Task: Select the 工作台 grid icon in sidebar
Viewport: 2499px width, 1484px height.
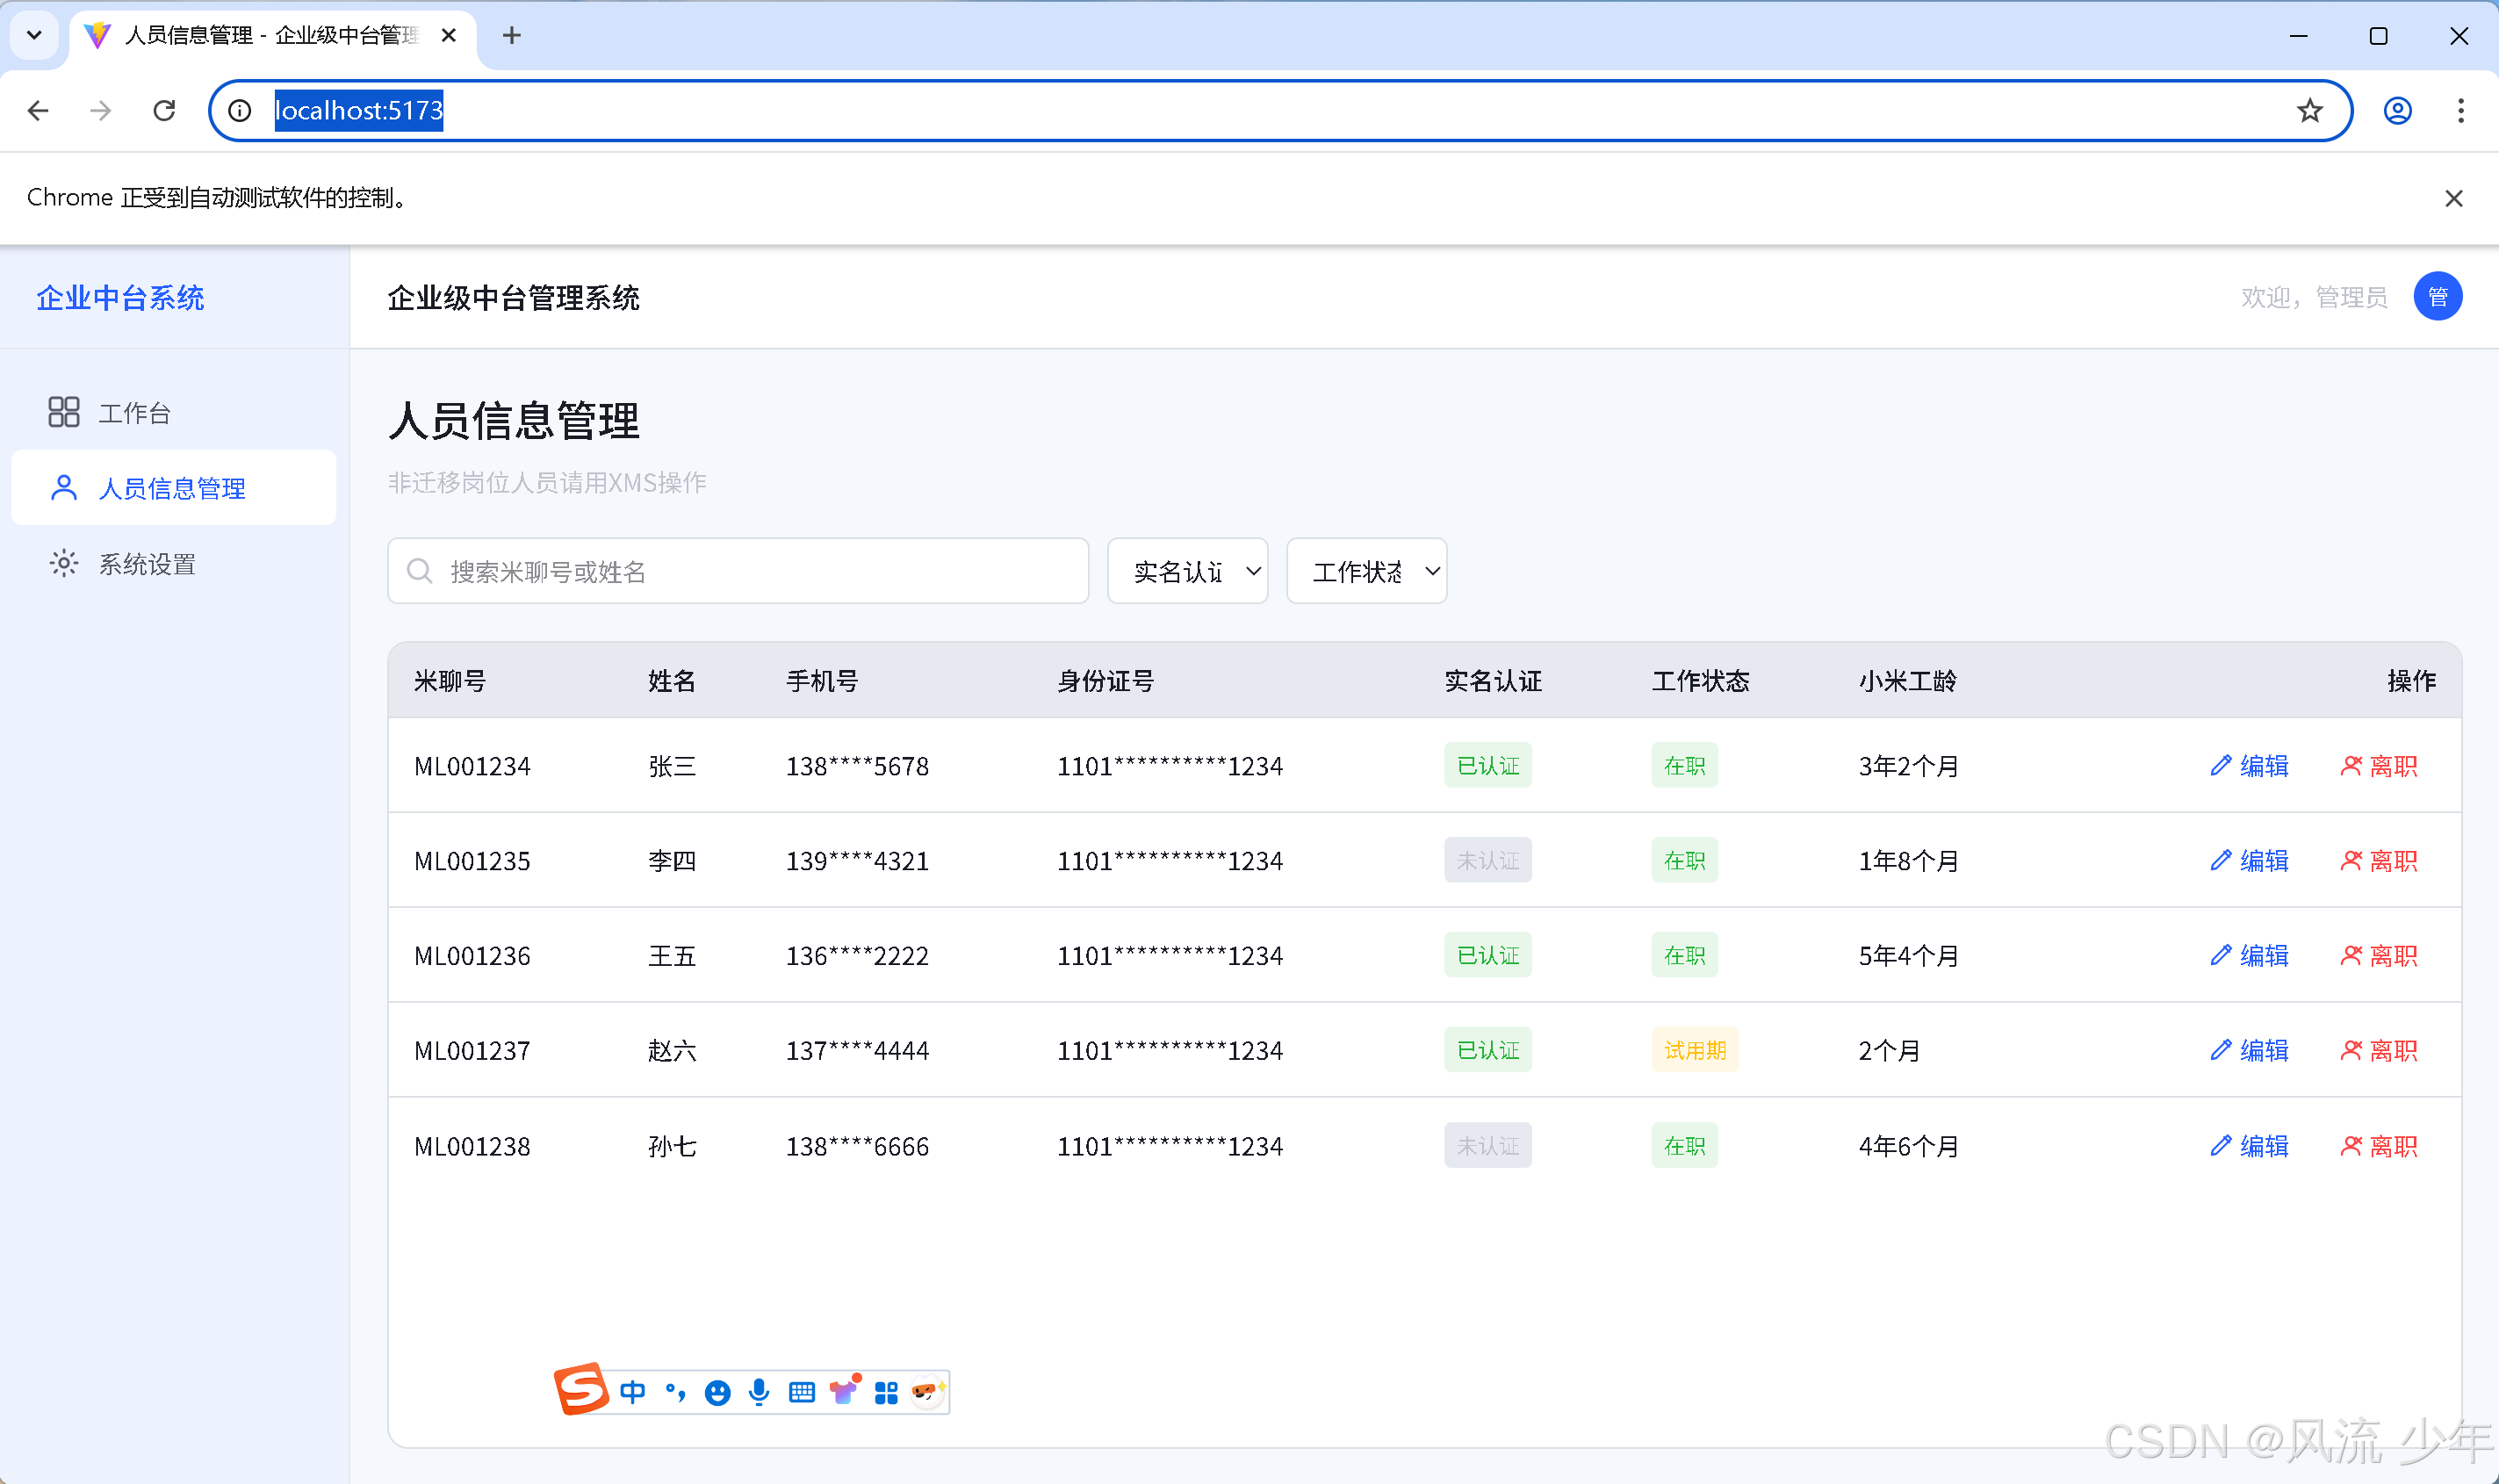Action: coord(63,411)
